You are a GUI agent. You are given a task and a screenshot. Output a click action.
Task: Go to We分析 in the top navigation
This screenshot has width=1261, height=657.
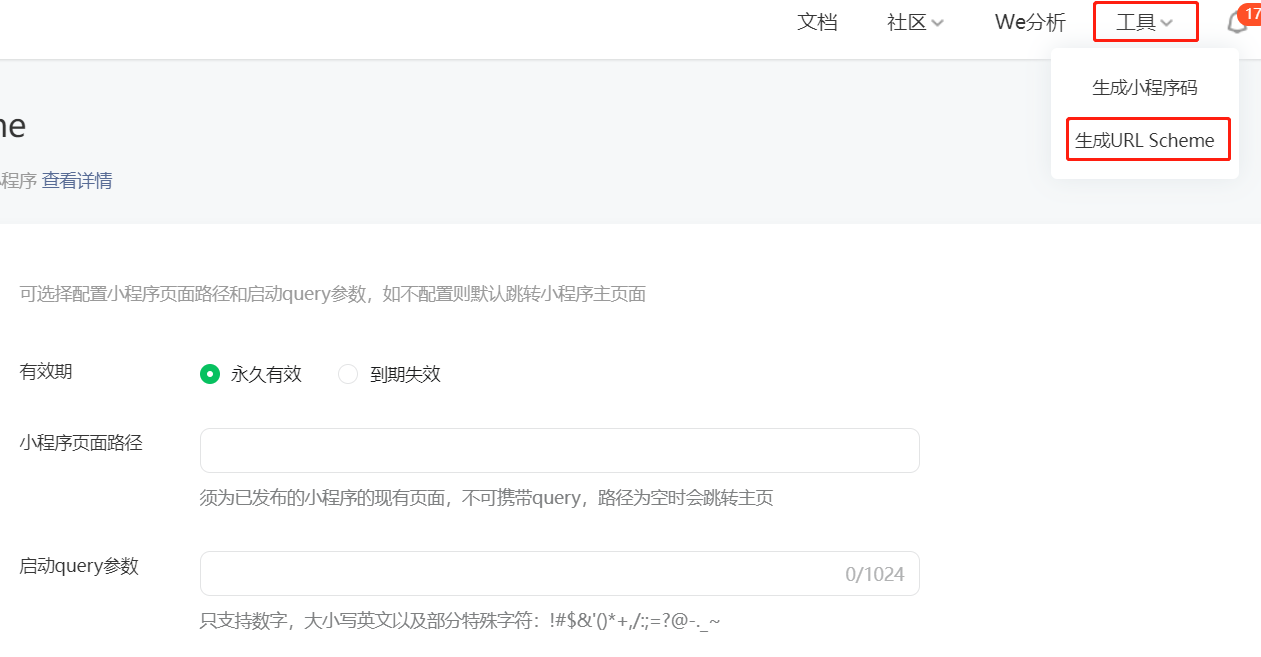pyautogui.click(x=1030, y=22)
